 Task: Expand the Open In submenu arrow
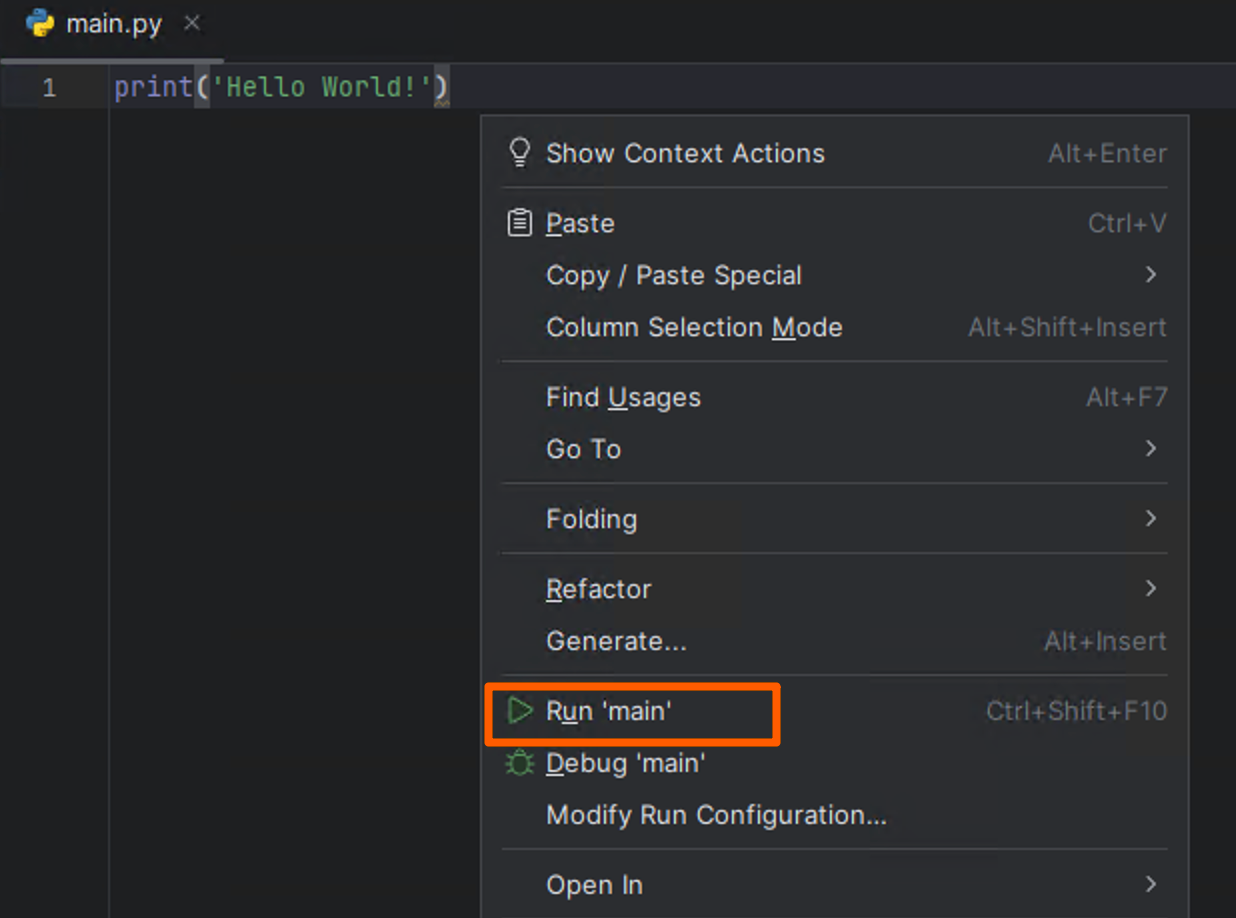[x=1151, y=885]
